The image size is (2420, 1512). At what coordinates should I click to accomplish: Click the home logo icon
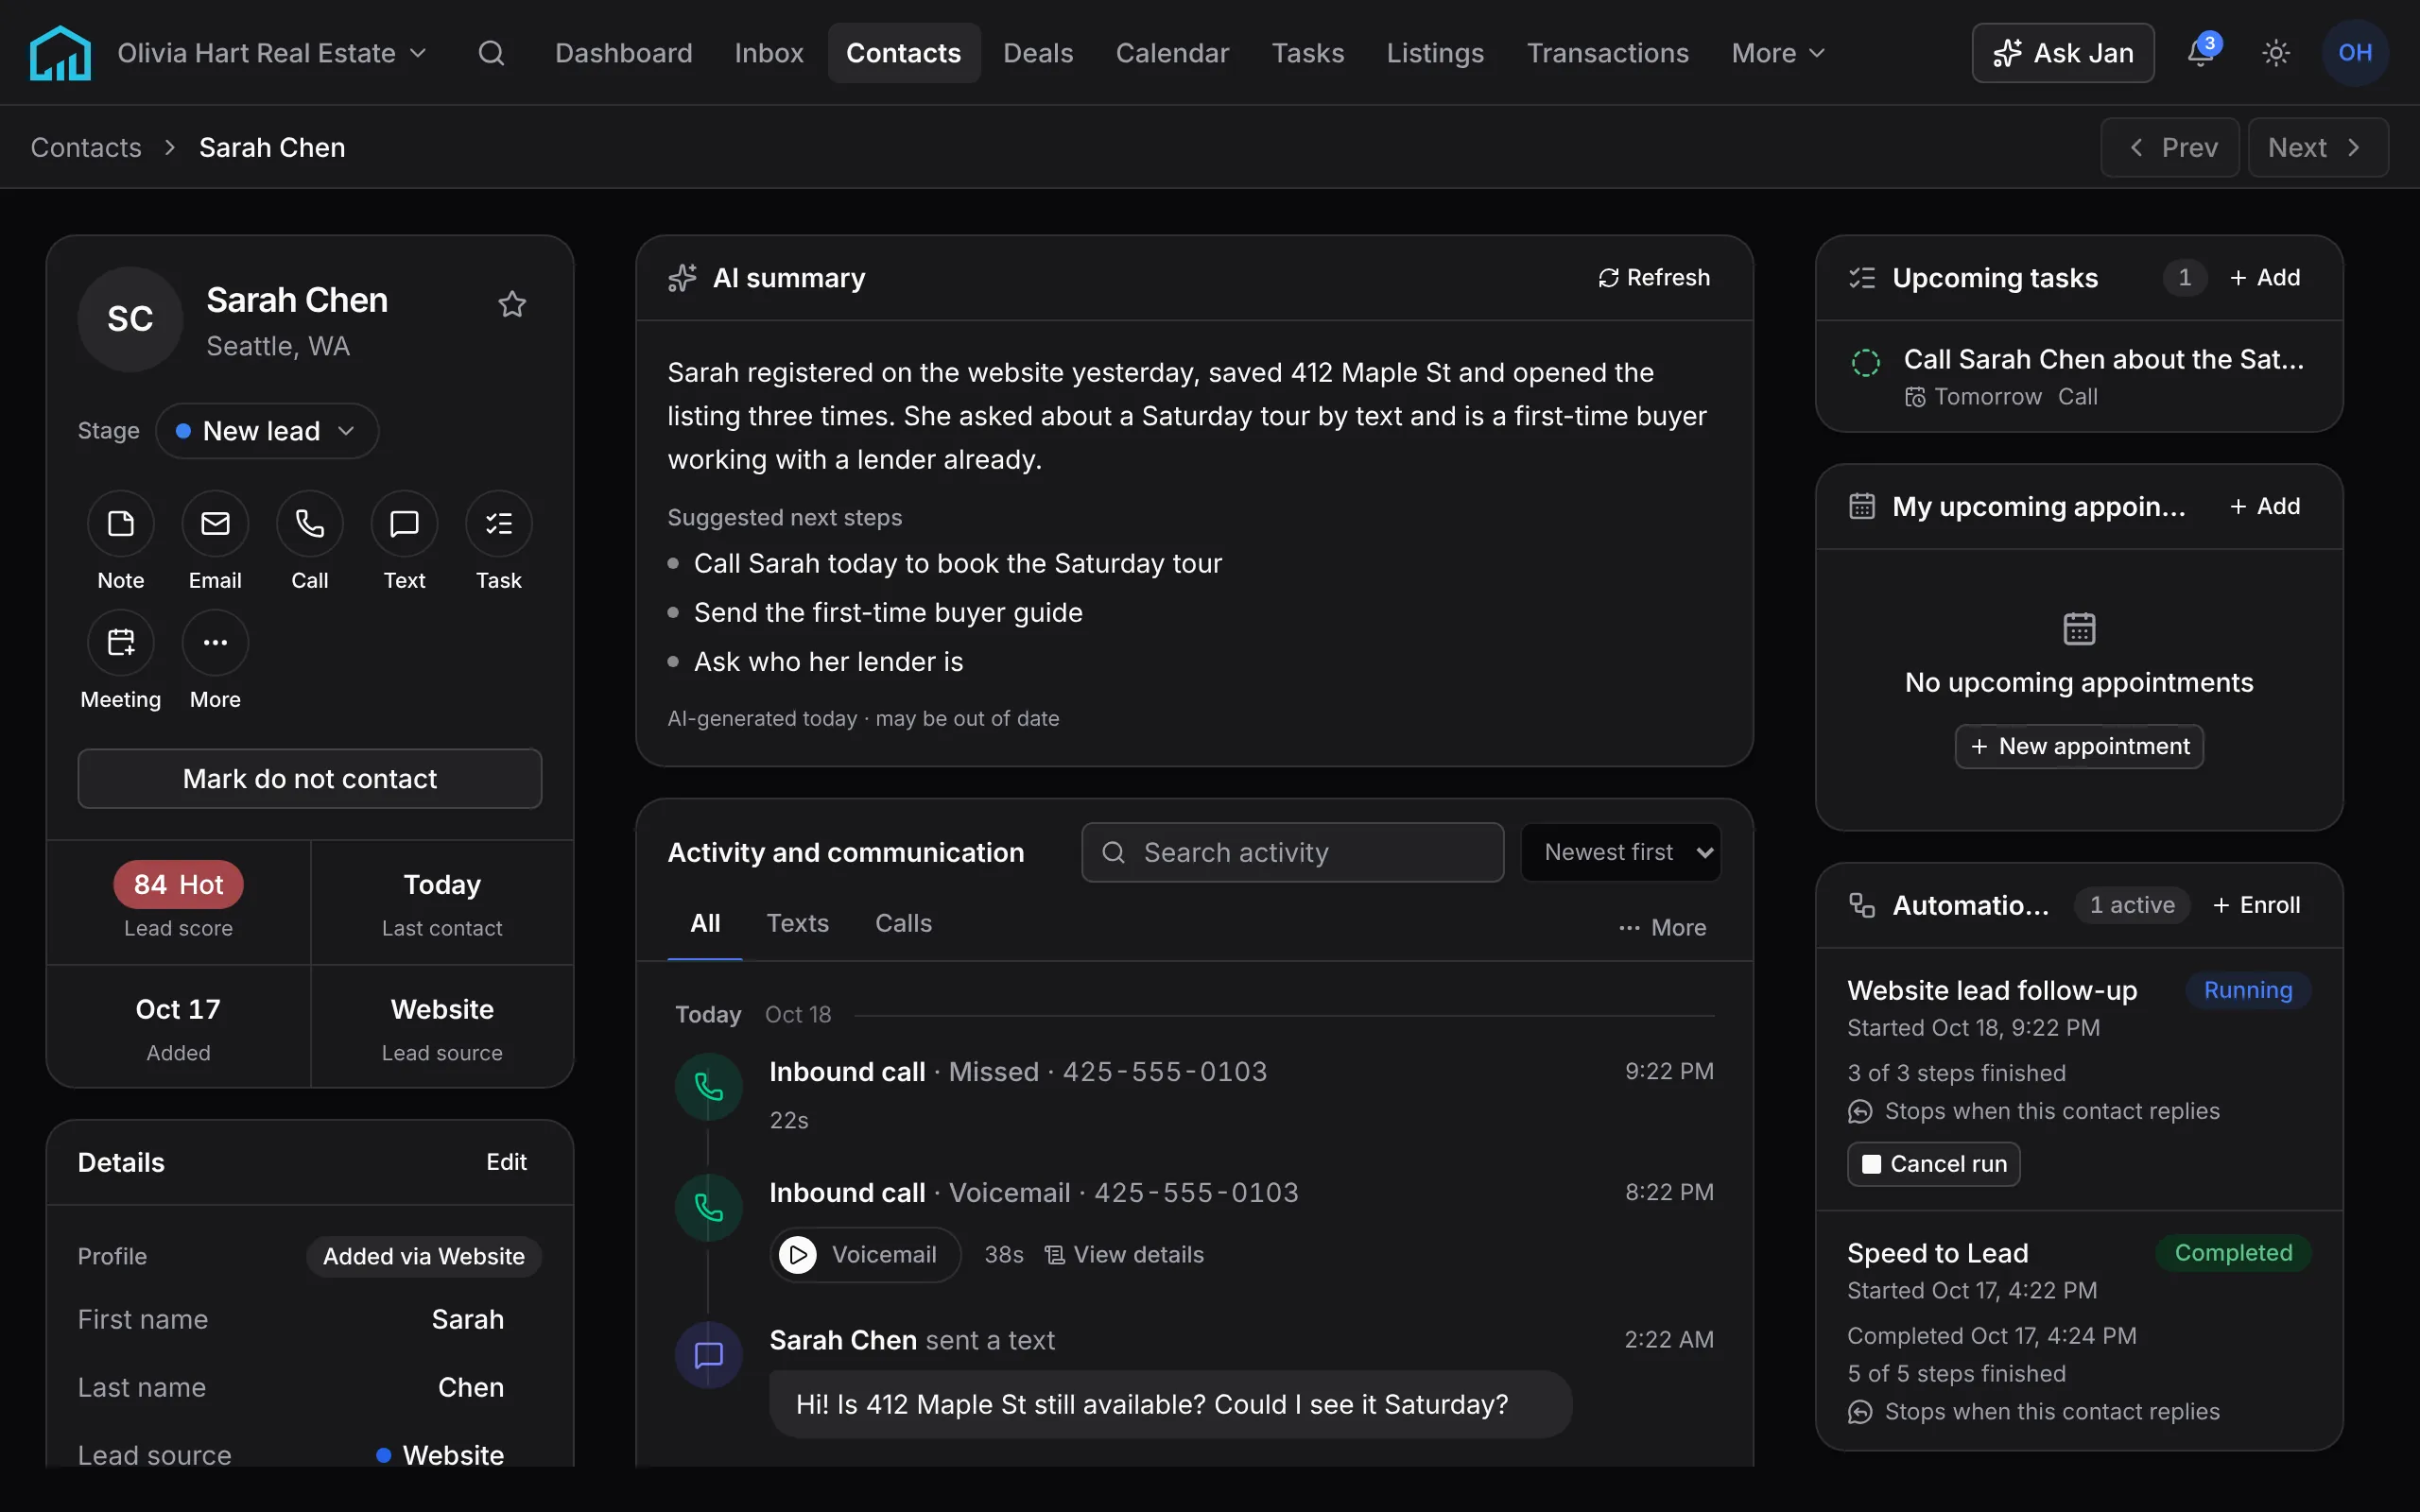60,53
